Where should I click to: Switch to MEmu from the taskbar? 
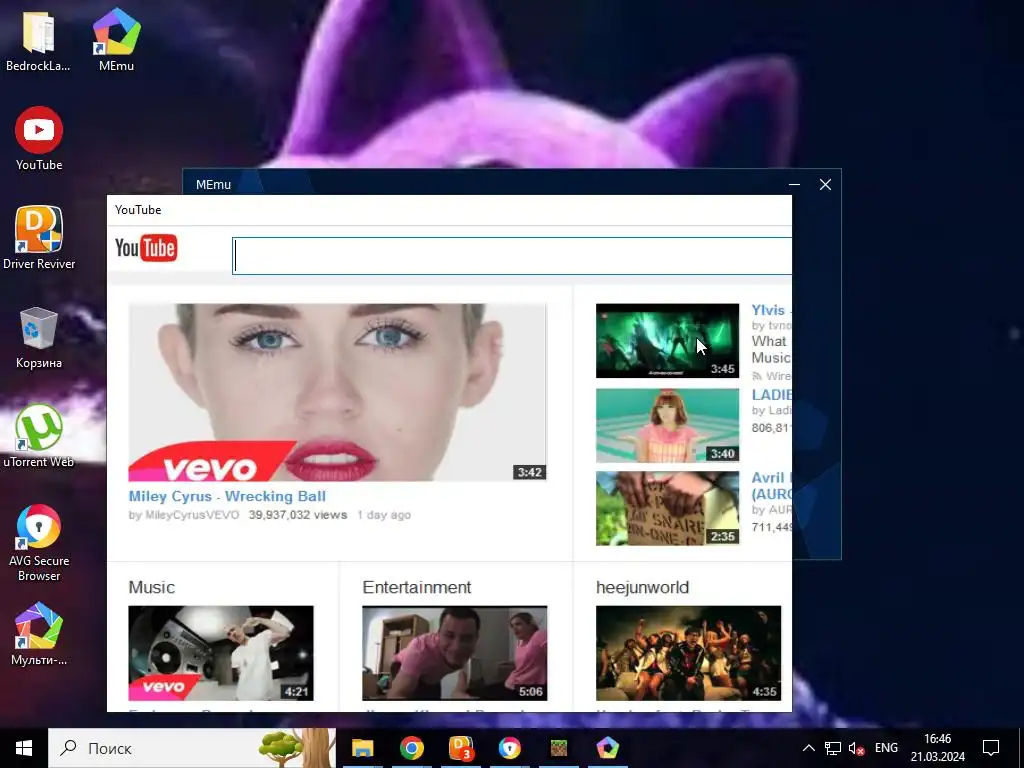pyautogui.click(x=607, y=748)
